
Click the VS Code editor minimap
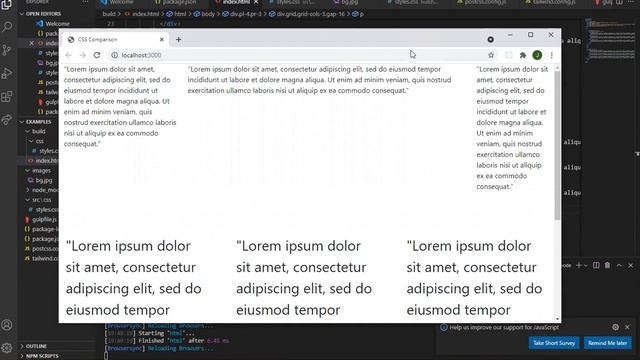(x=610, y=41)
